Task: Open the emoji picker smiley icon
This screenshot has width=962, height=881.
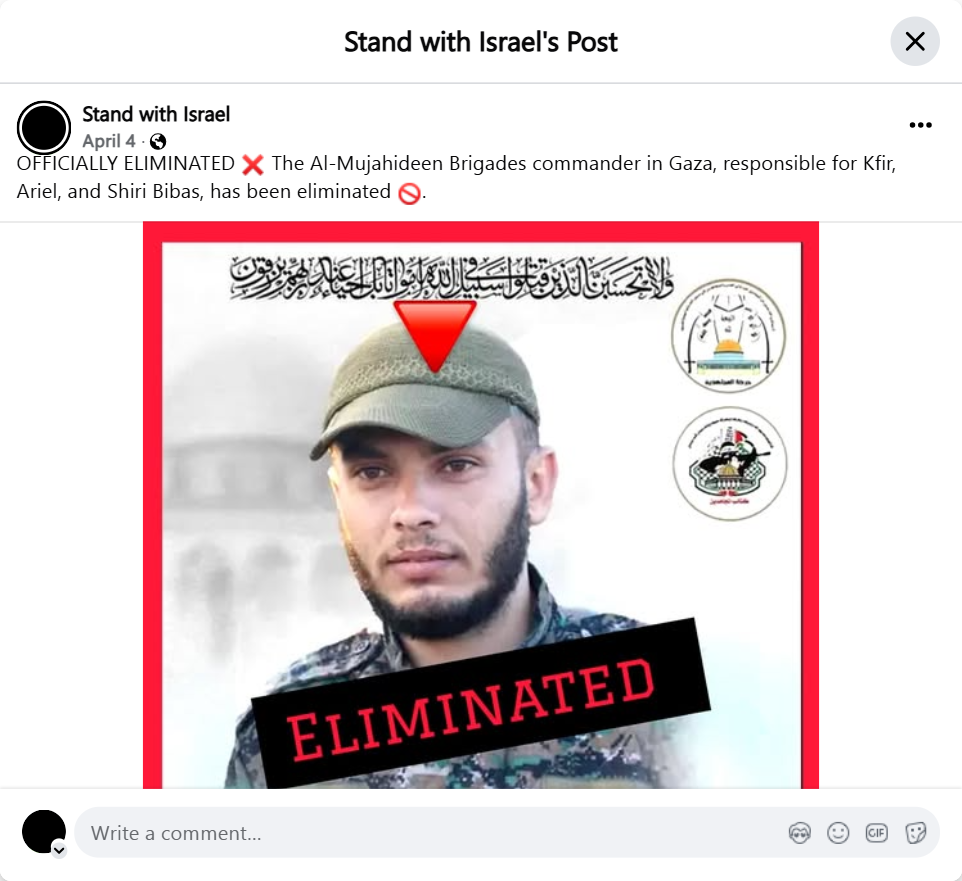Action: [x=838, y=833]
